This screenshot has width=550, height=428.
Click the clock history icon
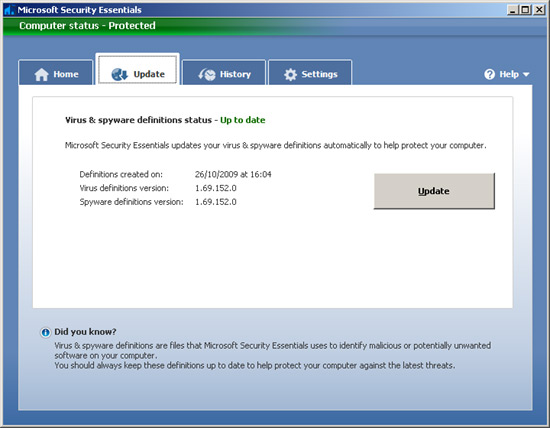pos(207,74)
